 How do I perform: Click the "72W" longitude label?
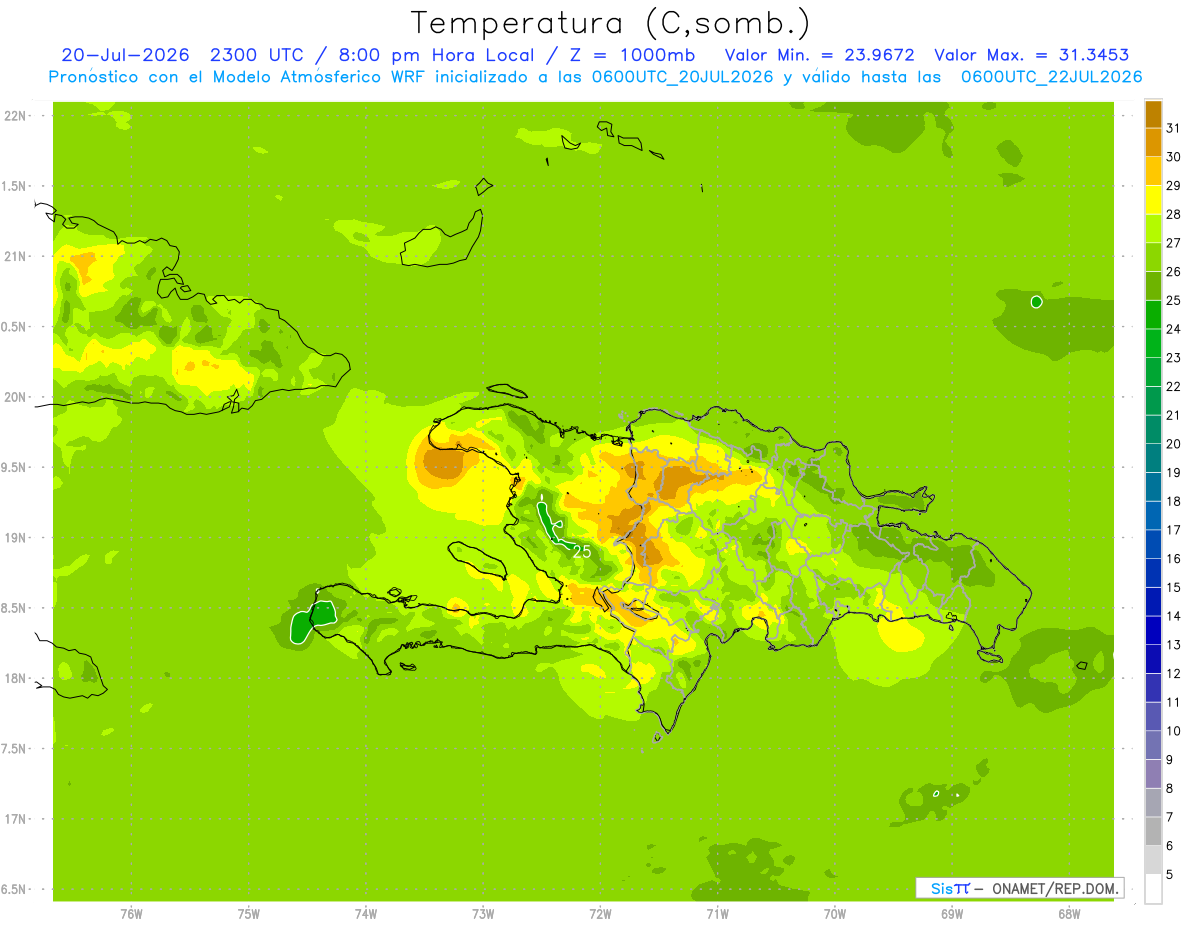600,914
